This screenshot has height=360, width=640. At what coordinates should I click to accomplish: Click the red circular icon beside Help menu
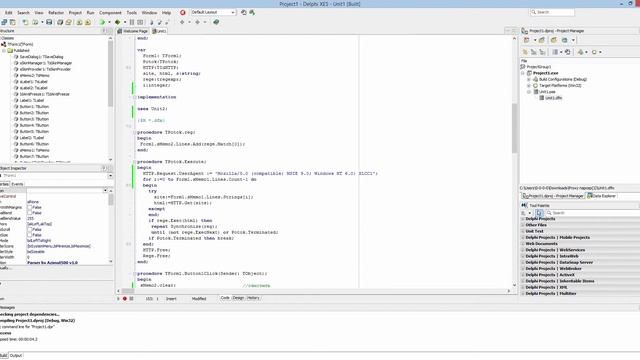tap(182, 13)
